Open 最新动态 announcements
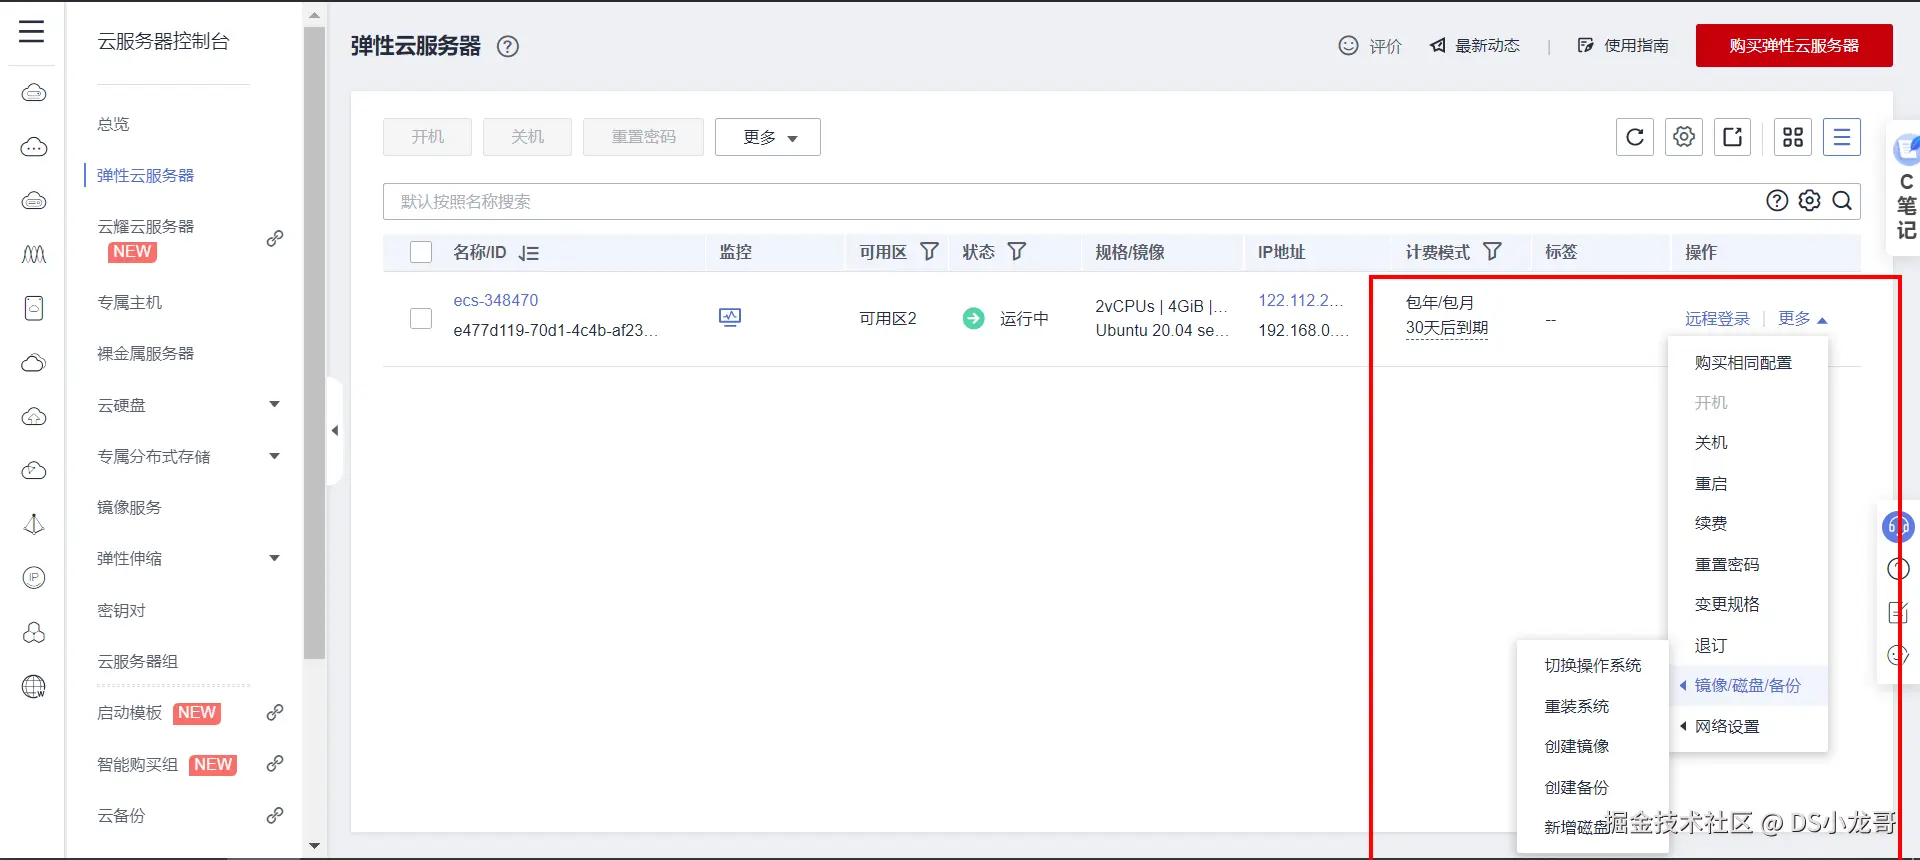 point(1475,45)
